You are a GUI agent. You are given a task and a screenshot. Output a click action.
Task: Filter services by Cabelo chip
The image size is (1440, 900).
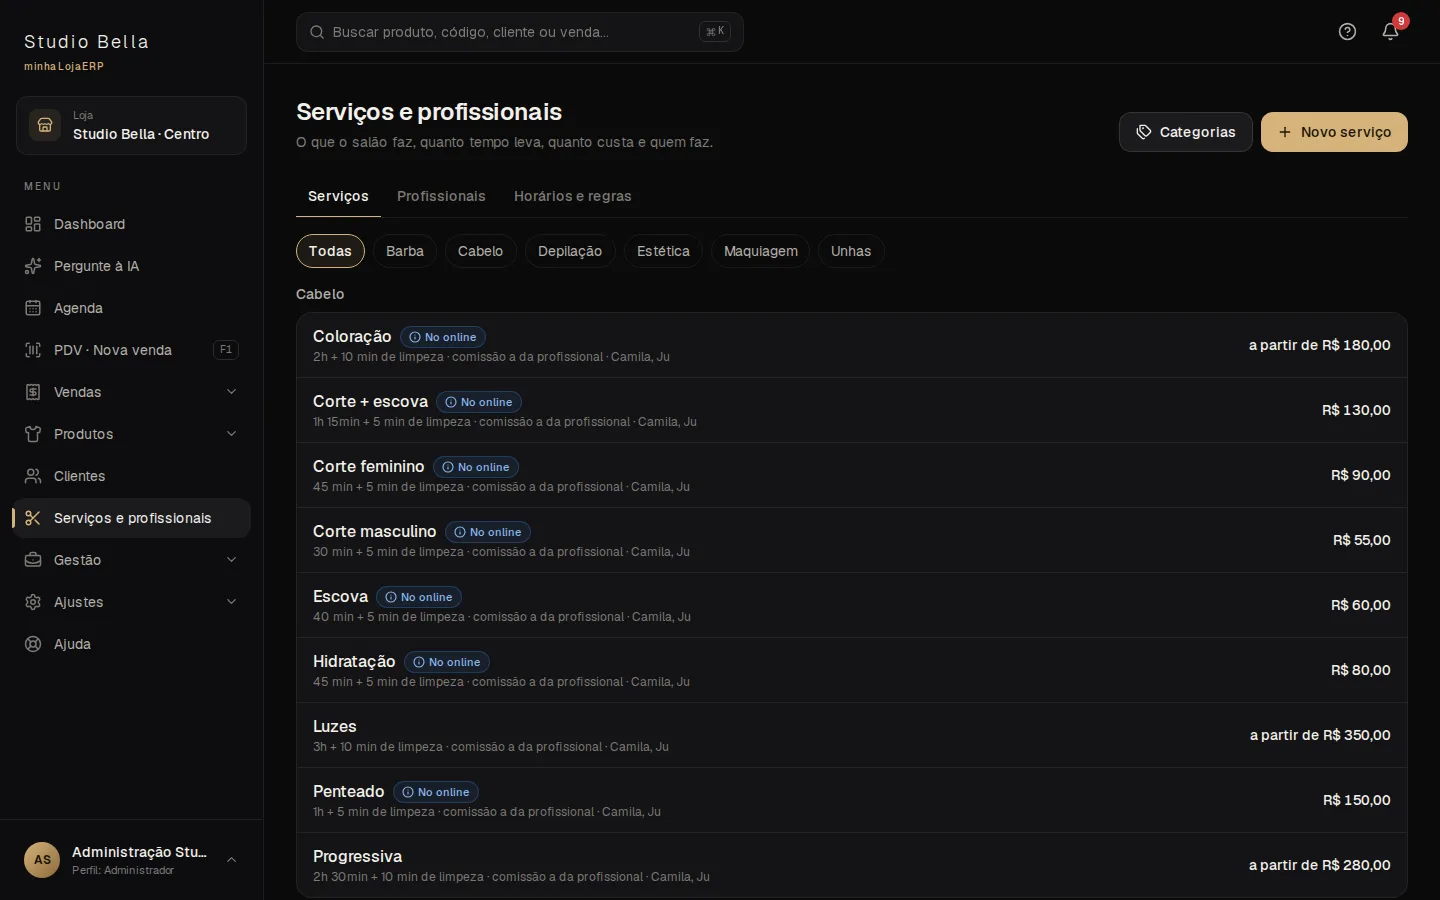pos(480,251)
